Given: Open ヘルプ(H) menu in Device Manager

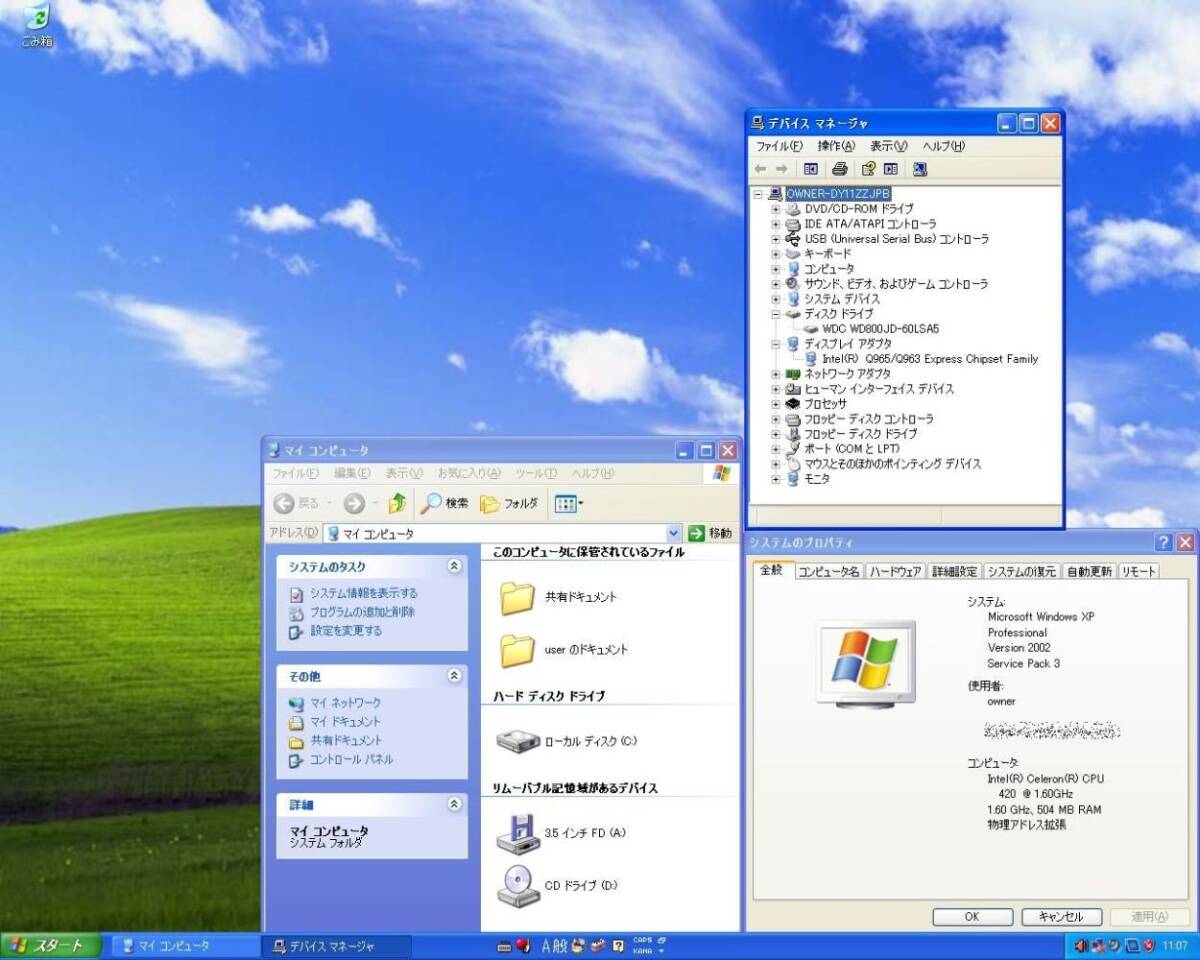Looking at the screenshot, I should pos(943,146).
